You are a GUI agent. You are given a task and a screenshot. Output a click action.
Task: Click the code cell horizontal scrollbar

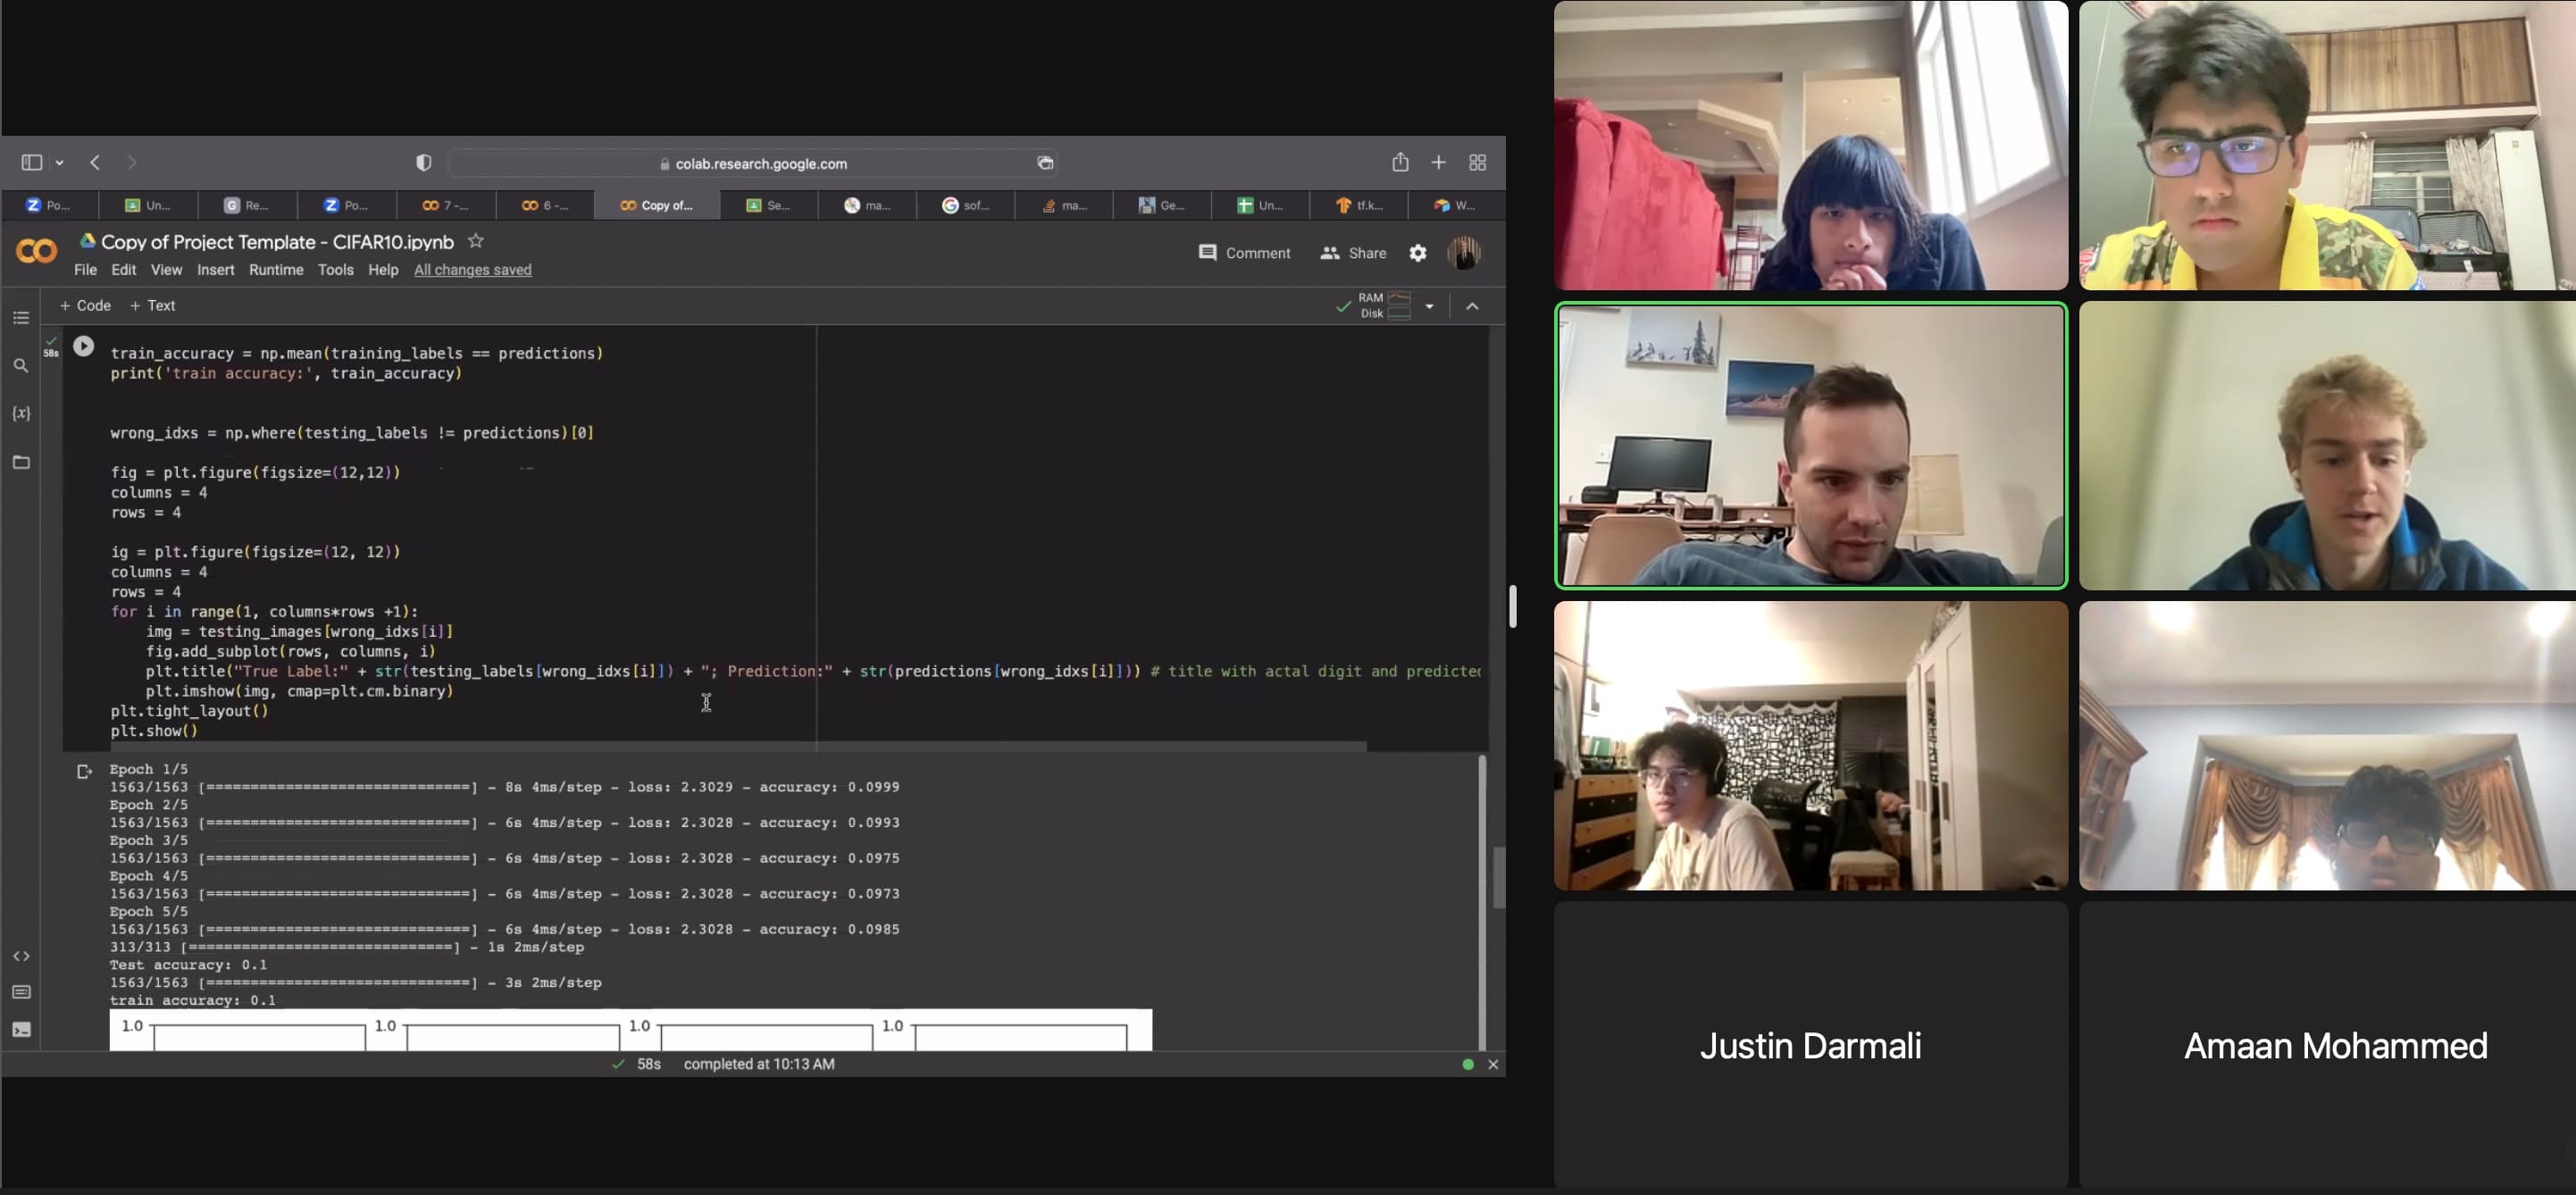click(x=738, y=746)
